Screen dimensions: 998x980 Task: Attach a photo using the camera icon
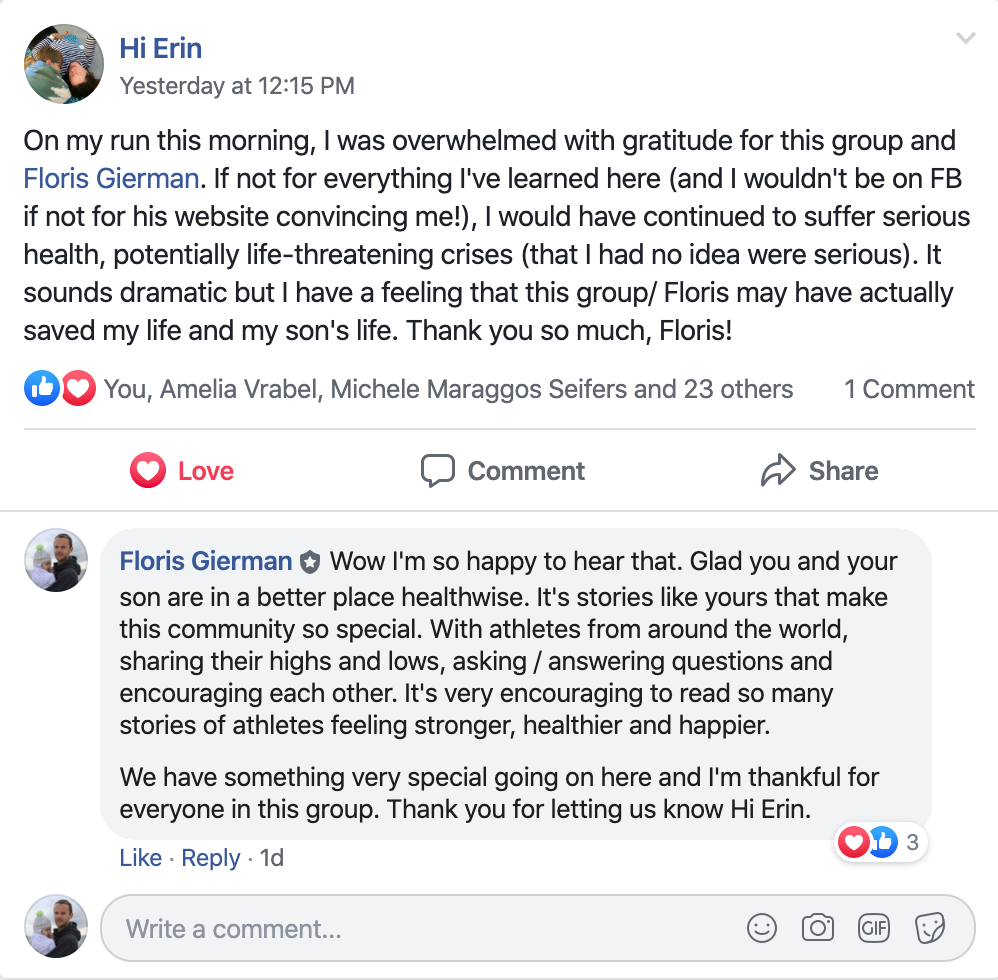tap(818, 928)
